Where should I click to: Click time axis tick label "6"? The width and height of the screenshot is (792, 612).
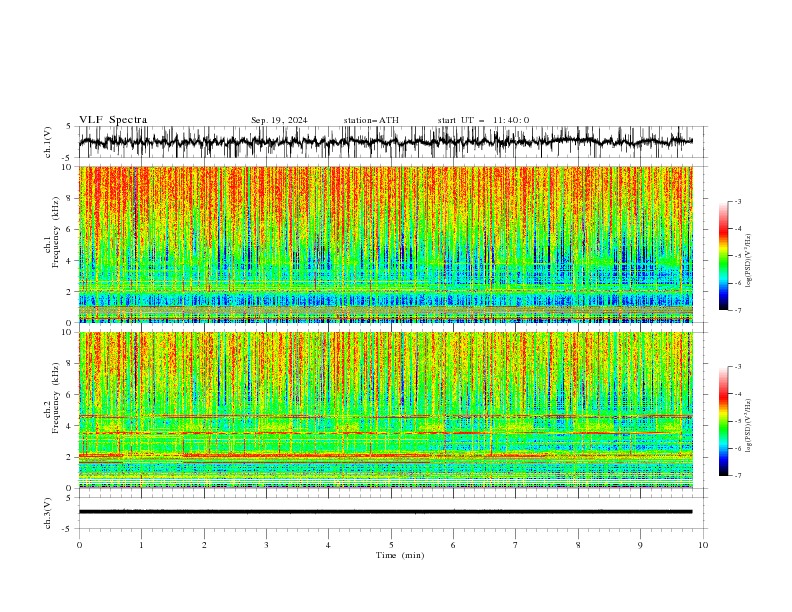pyautogui.click(x=453, y=545)
